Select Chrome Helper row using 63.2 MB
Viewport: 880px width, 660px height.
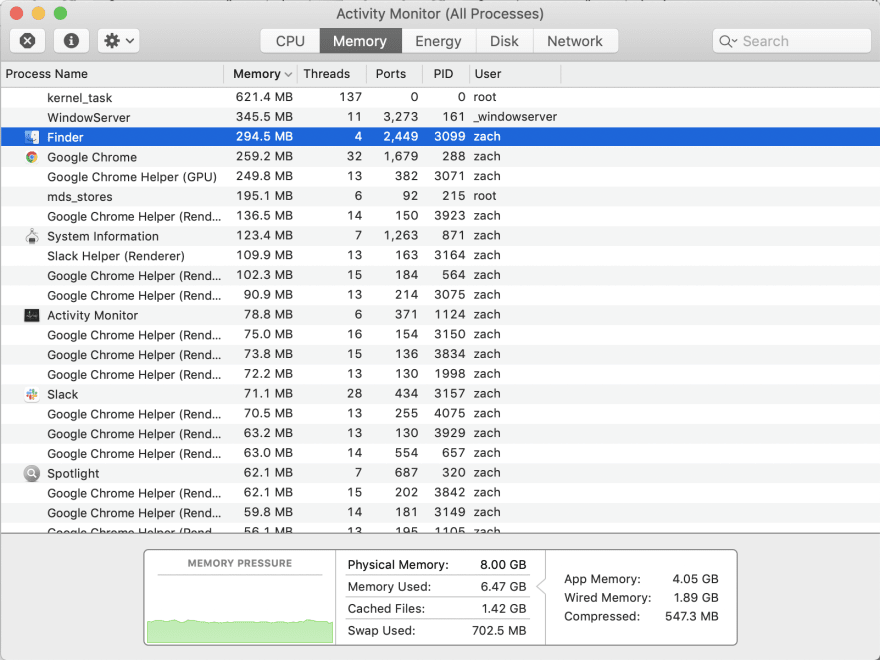(x=440, y=433)
